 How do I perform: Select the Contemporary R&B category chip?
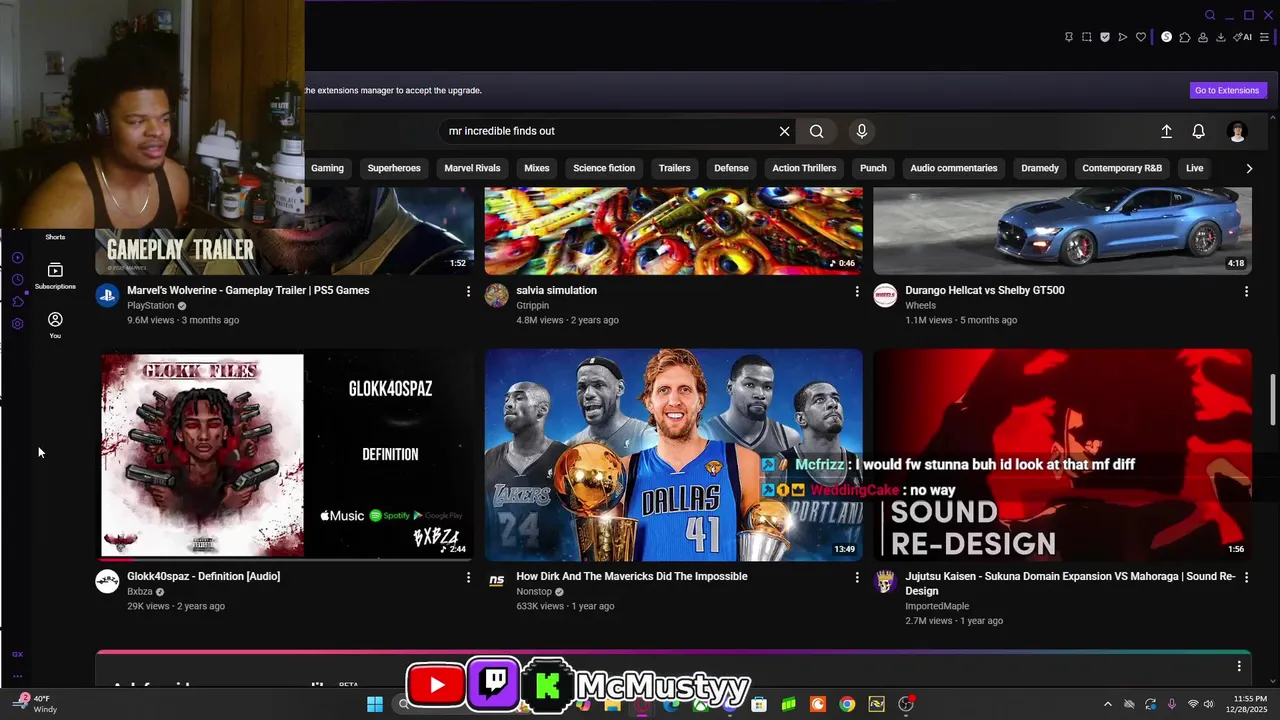point(1122,168)
